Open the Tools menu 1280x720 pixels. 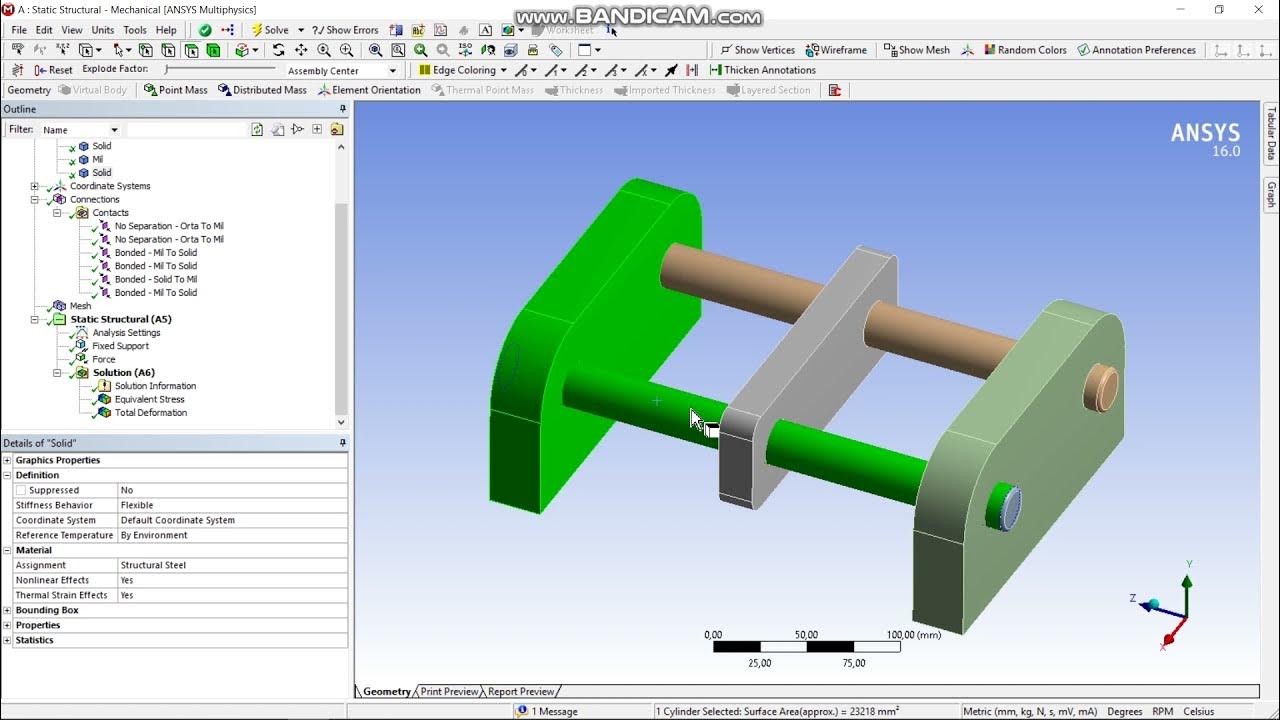click(135, 30)
